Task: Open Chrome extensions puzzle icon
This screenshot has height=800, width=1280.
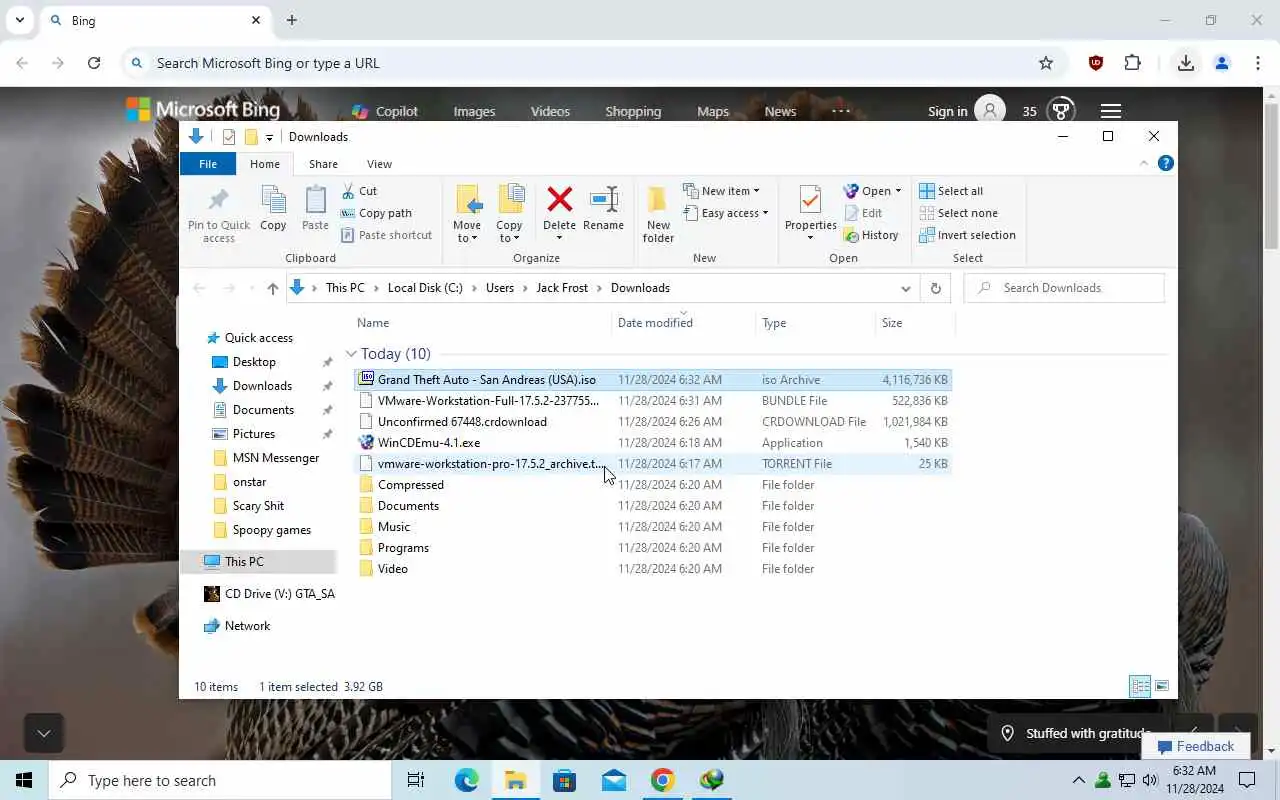Action: point(1132,63)
